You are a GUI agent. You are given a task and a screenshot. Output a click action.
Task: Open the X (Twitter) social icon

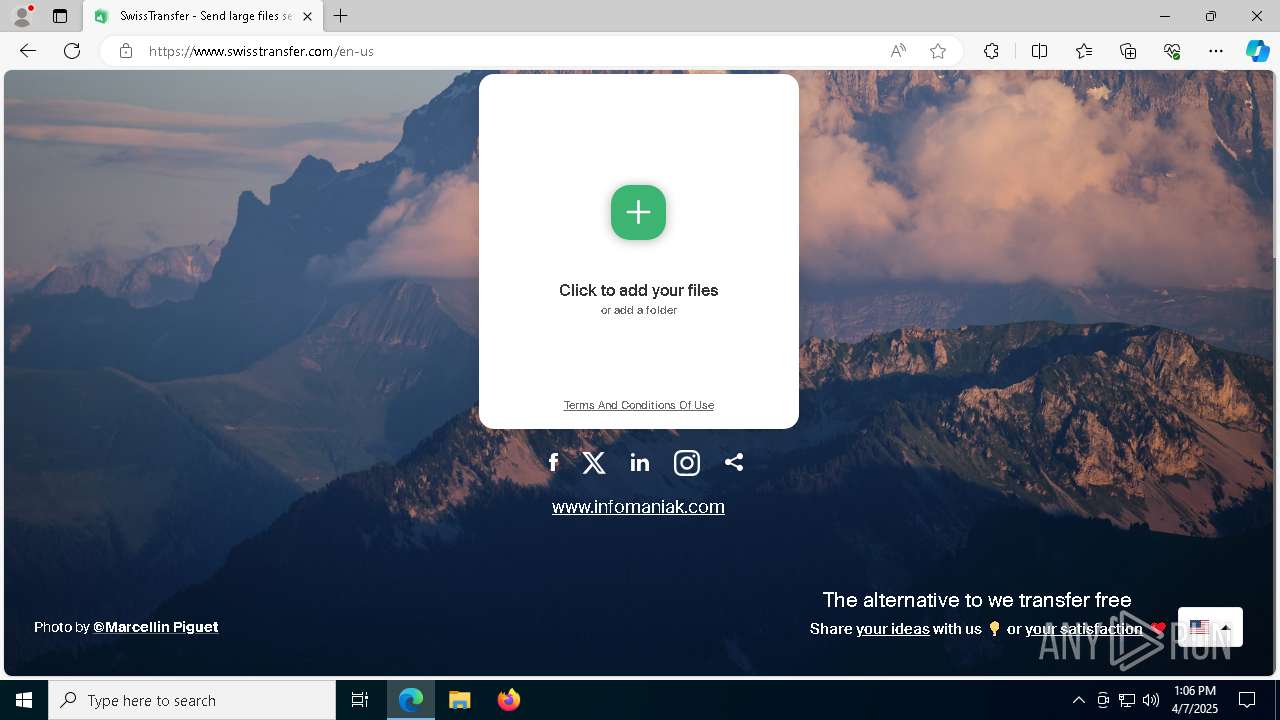(594, 462)
